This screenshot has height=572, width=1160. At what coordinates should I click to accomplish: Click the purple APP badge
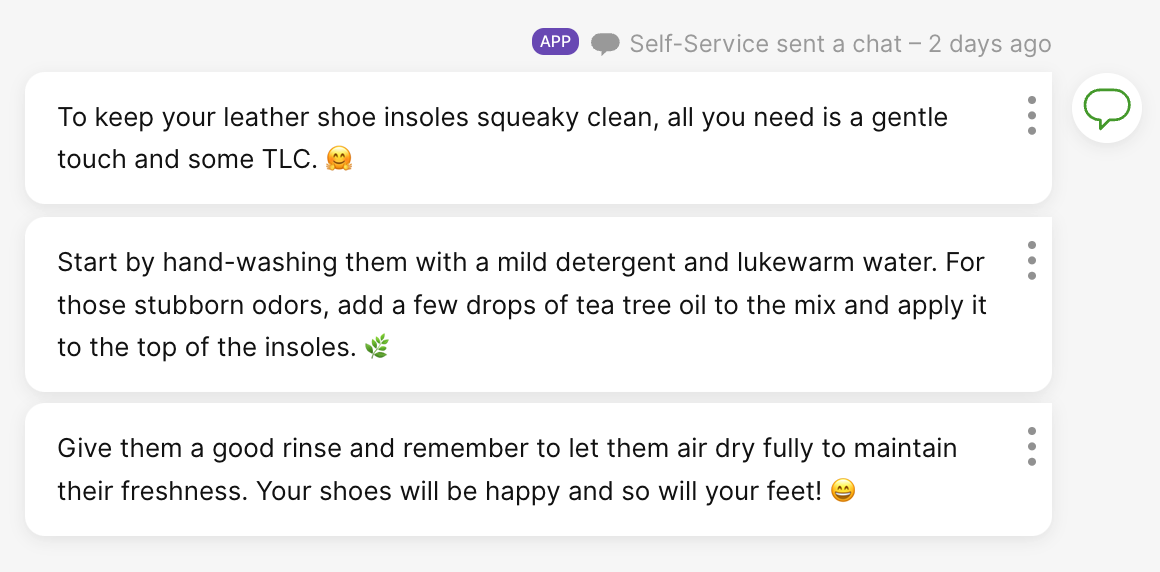click(x=555, y=41)
